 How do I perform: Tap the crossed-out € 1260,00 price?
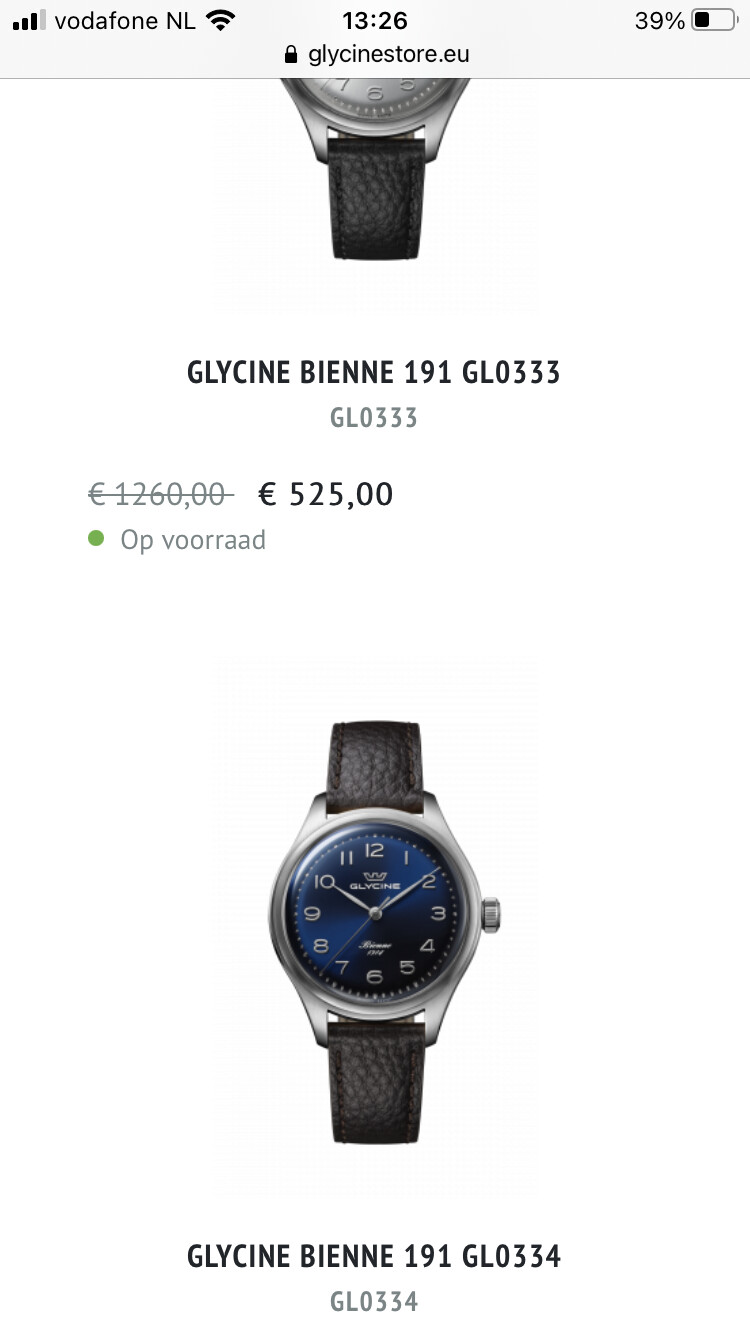click(x=161, y=494)
